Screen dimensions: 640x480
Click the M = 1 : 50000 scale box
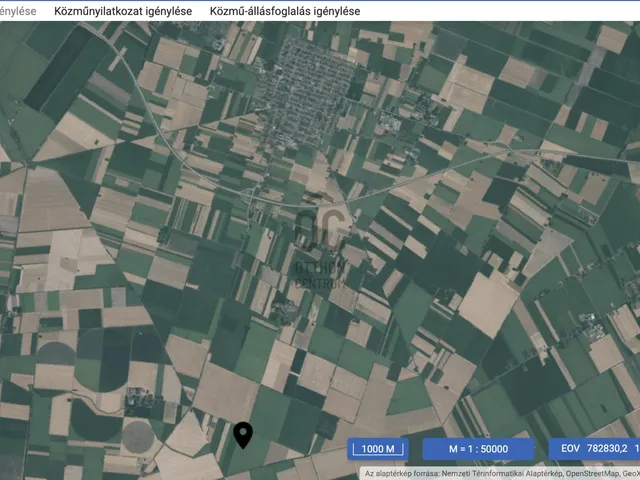478,449
